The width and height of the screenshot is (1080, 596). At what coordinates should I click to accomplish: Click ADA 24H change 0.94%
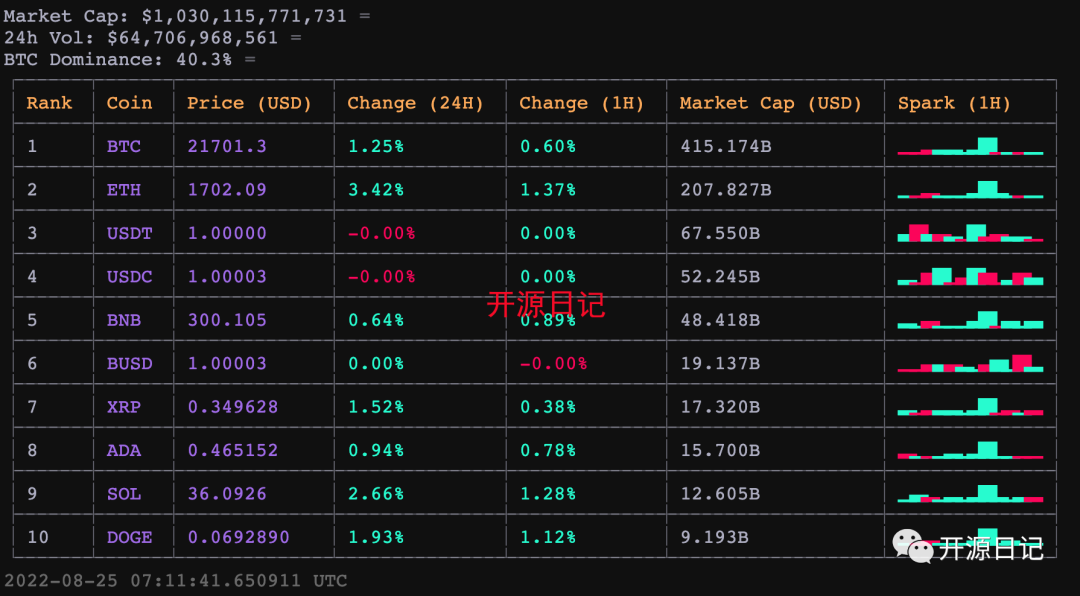point(376,451)
